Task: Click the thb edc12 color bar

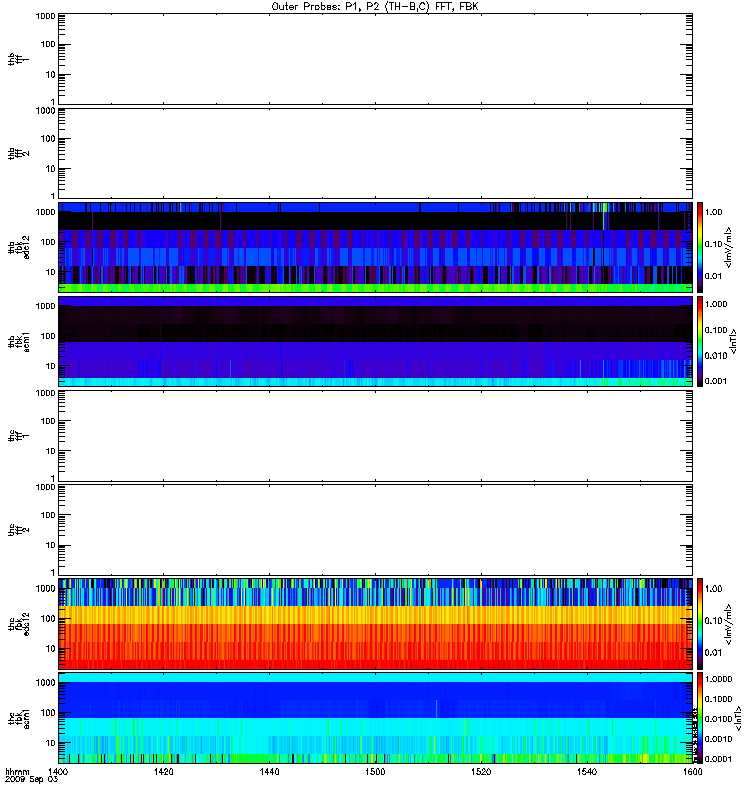Action: coord(700,247)
